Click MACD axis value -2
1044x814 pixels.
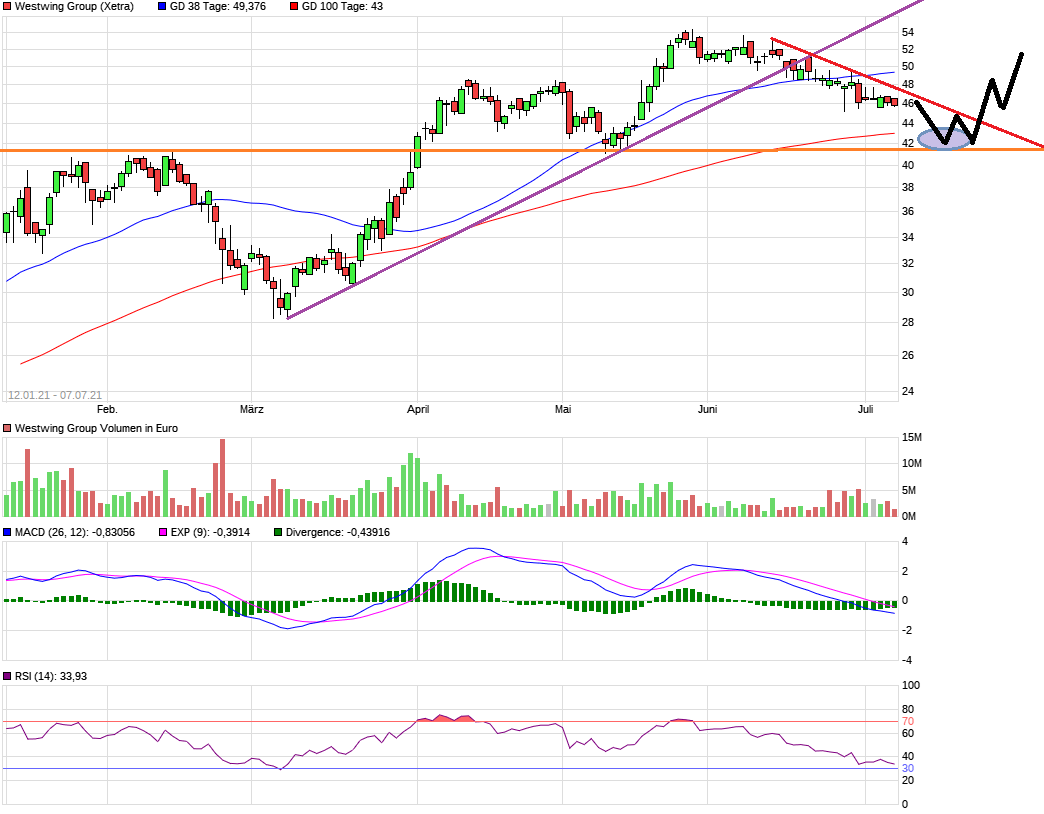click(x=906, y=630)
